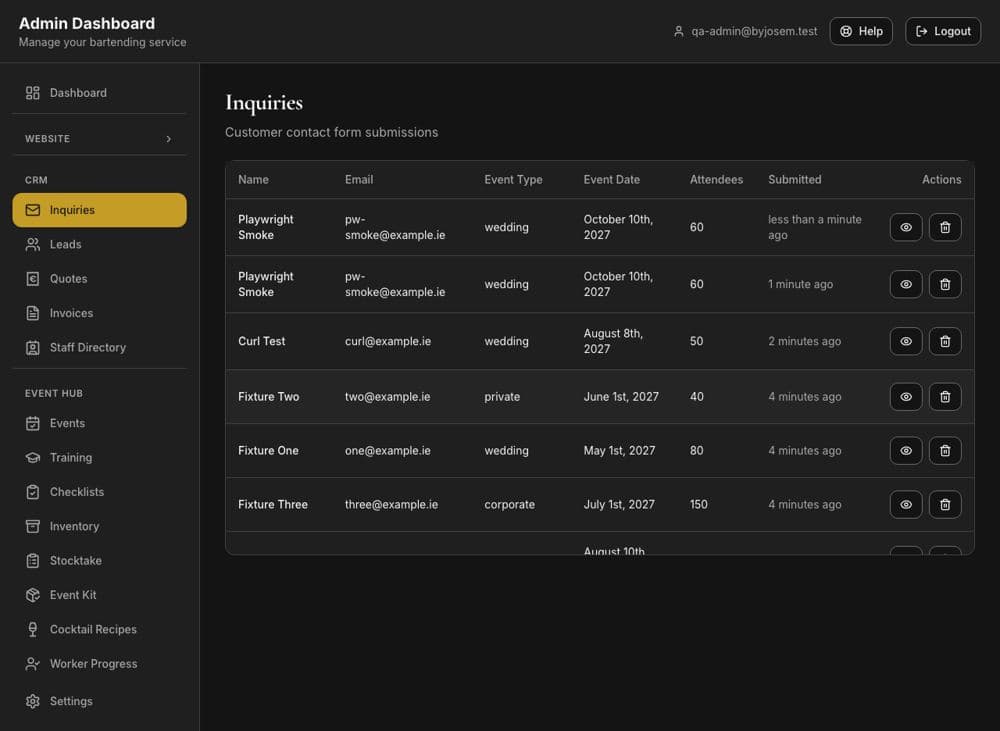Click the Inquiries envelope icon
This screenshot has height=731, width=1000.
click(x=33, y=210)
